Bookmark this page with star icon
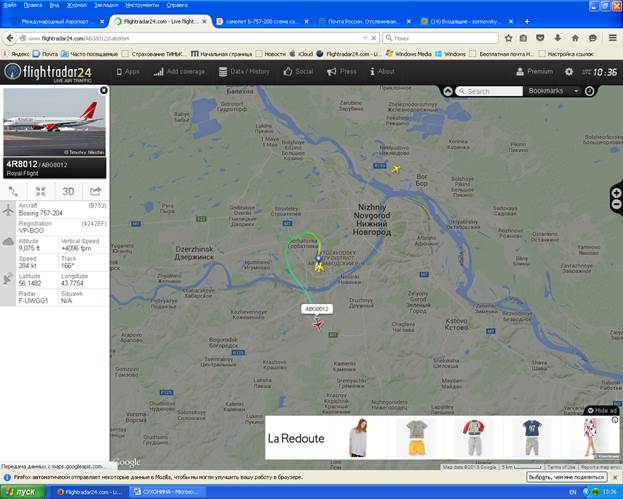 pyautogui.click(x=508, y=38)
